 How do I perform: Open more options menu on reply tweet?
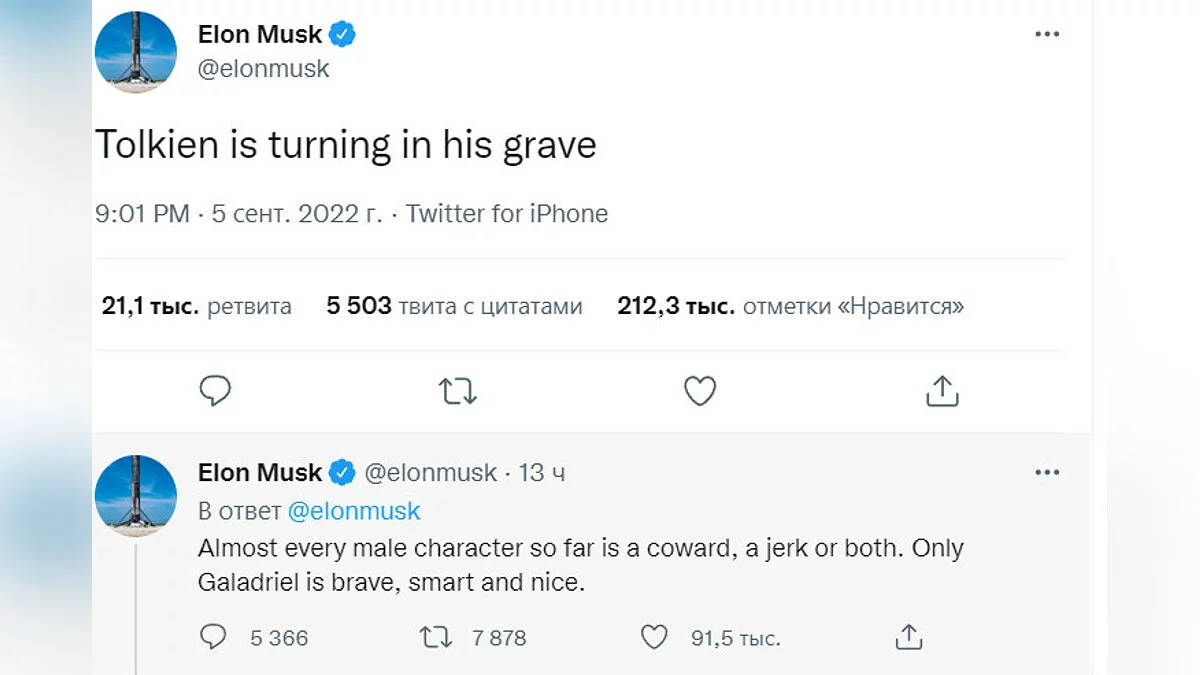(1046, 472)
